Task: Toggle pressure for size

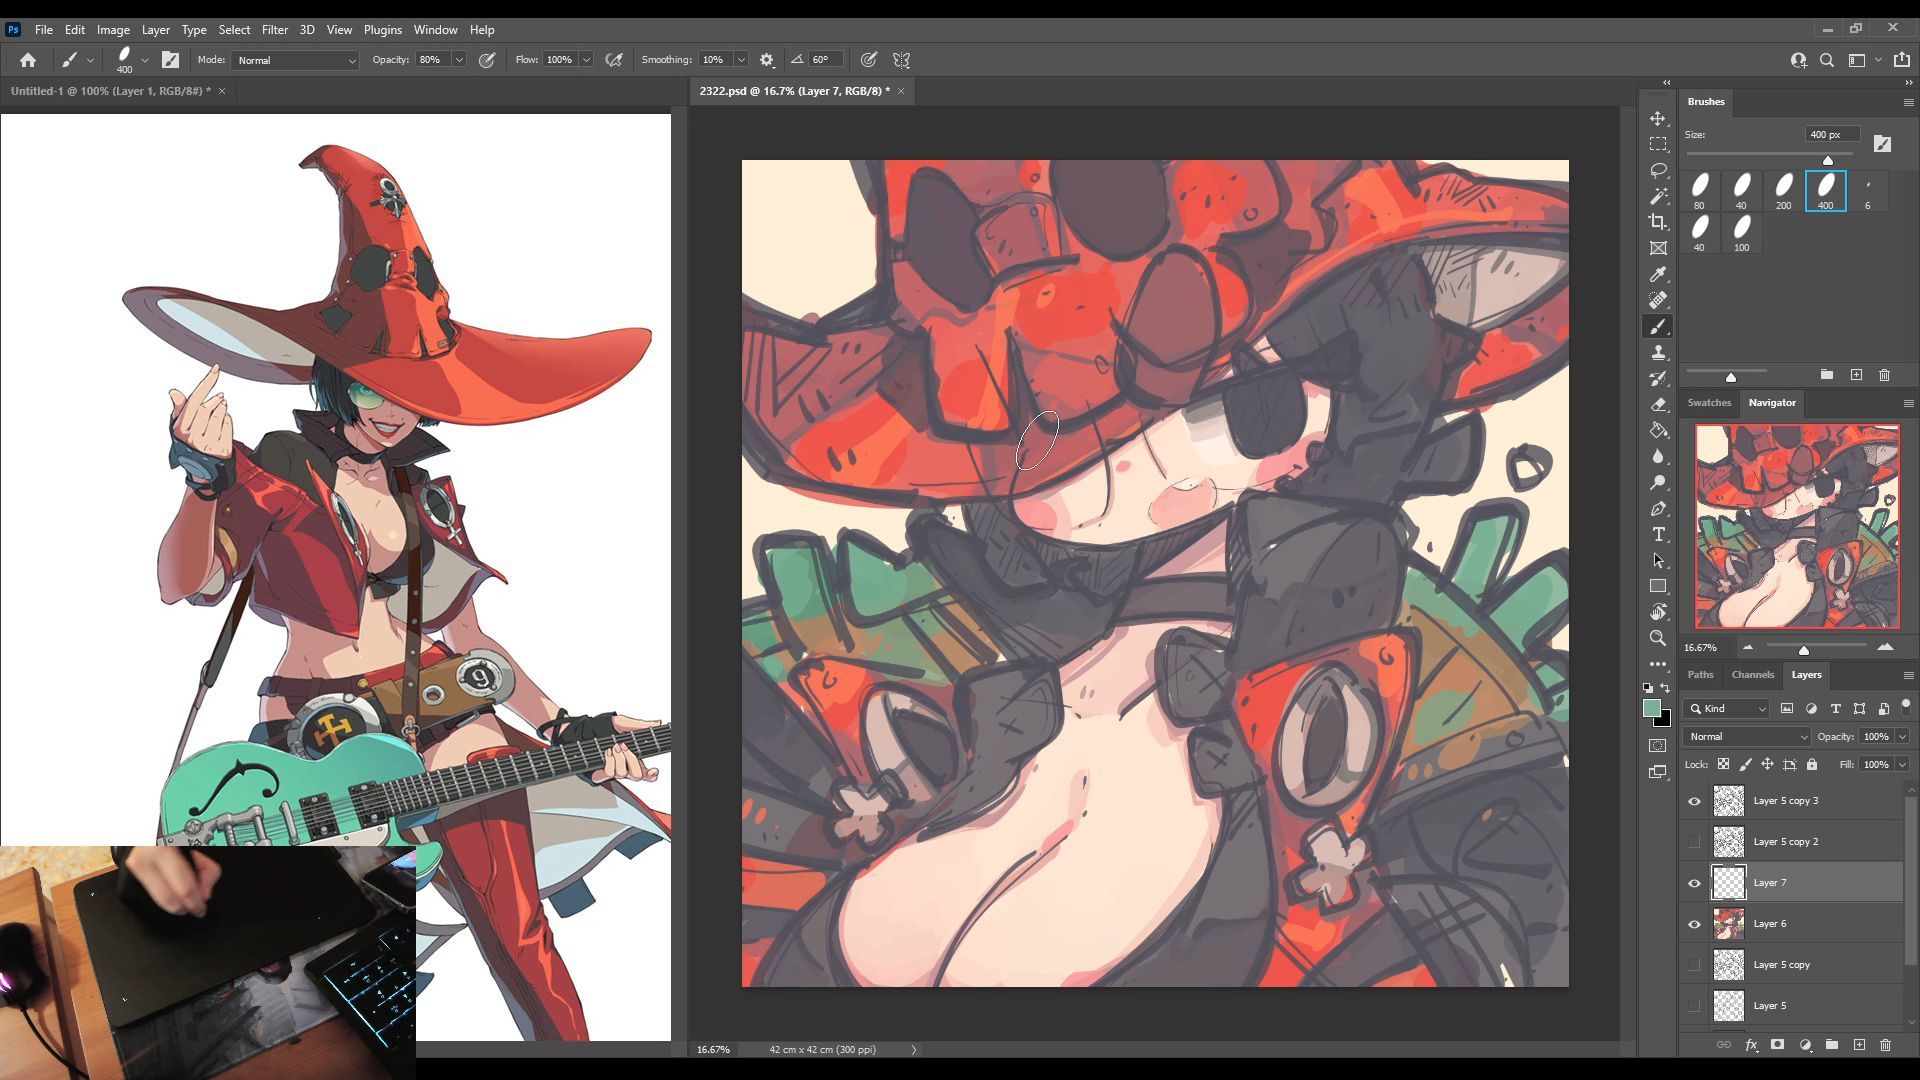Action: coord(869,60)
